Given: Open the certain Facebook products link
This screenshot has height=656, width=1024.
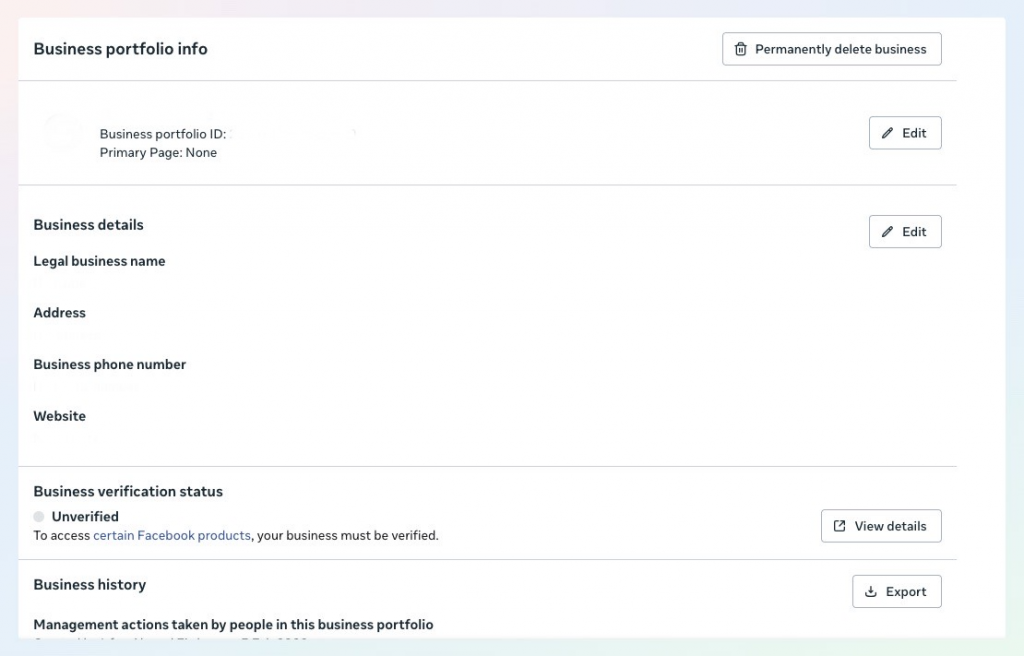Looking at the screenshot, I should (172, 536).
